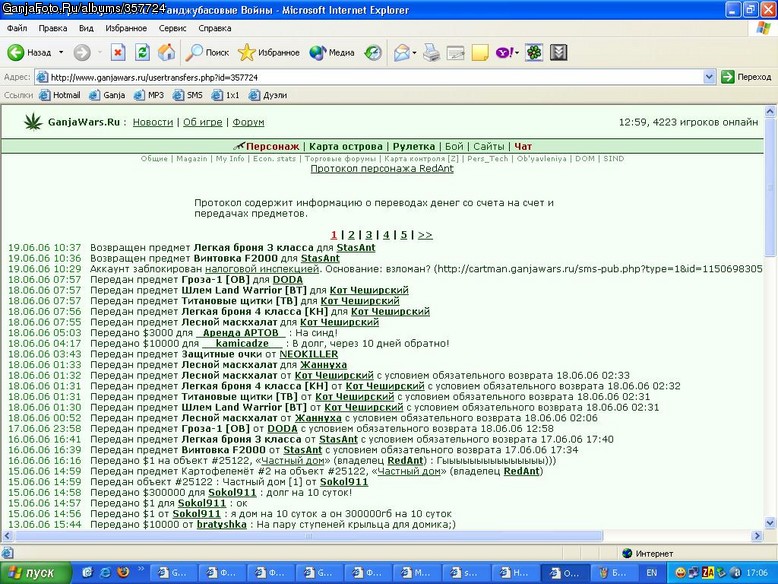Click the ICQ flower toolbar icon
The image size is (778, 584).
(534, 52)
